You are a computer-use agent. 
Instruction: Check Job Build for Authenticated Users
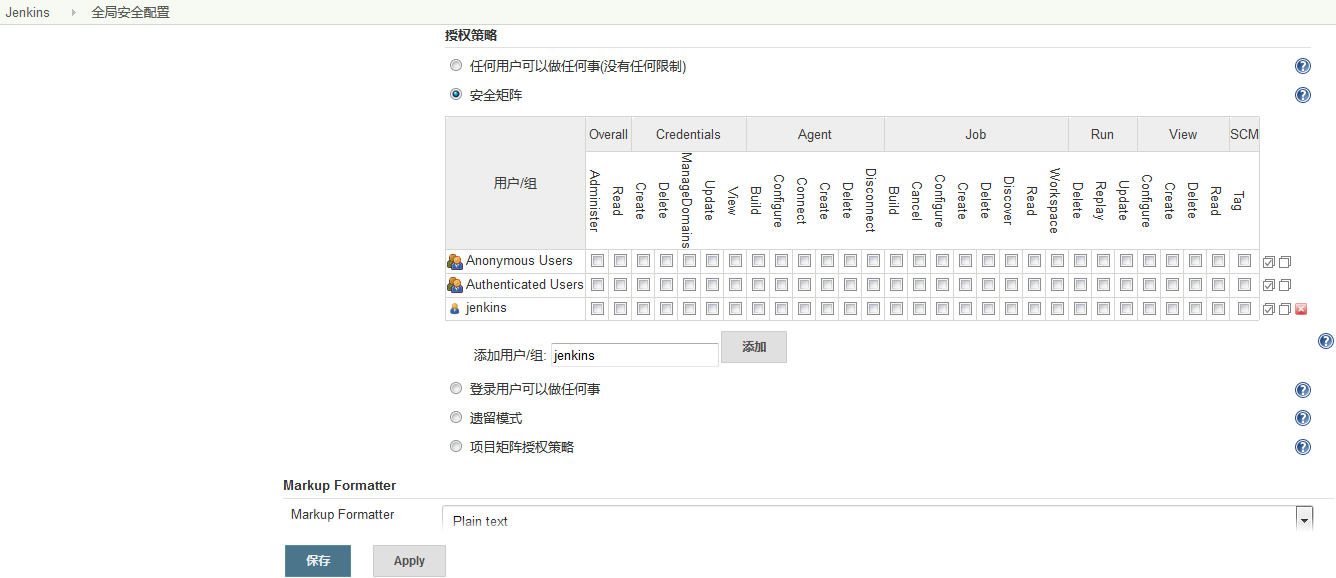896,285
